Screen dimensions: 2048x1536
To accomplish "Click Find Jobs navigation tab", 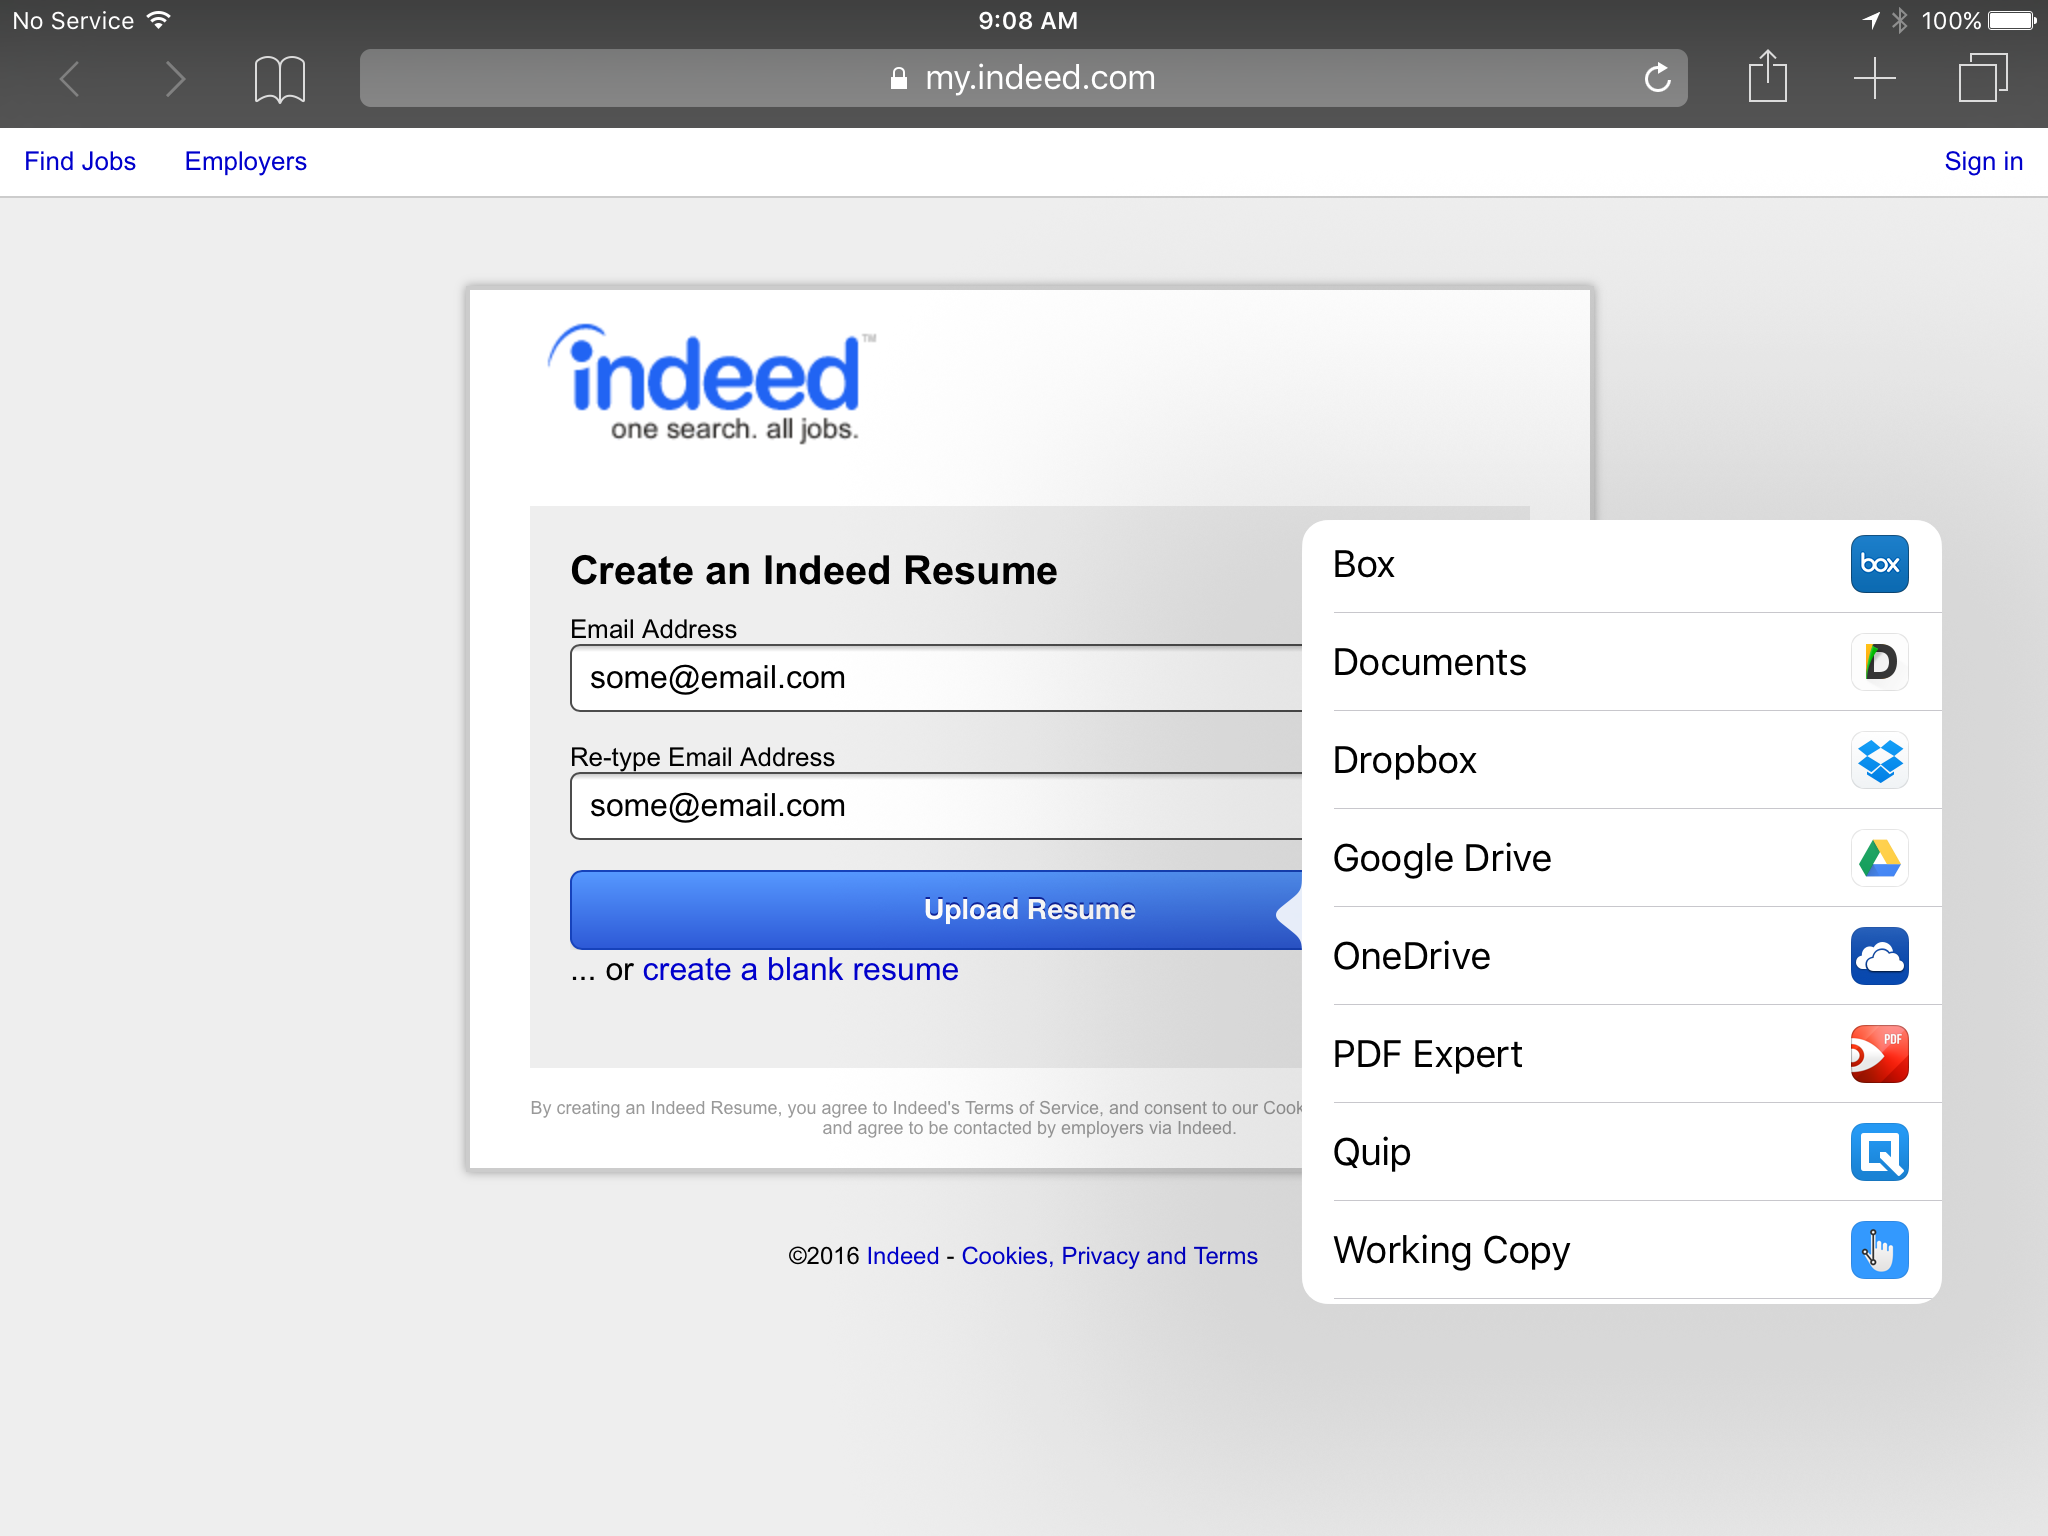I will (x=81, y=160).
